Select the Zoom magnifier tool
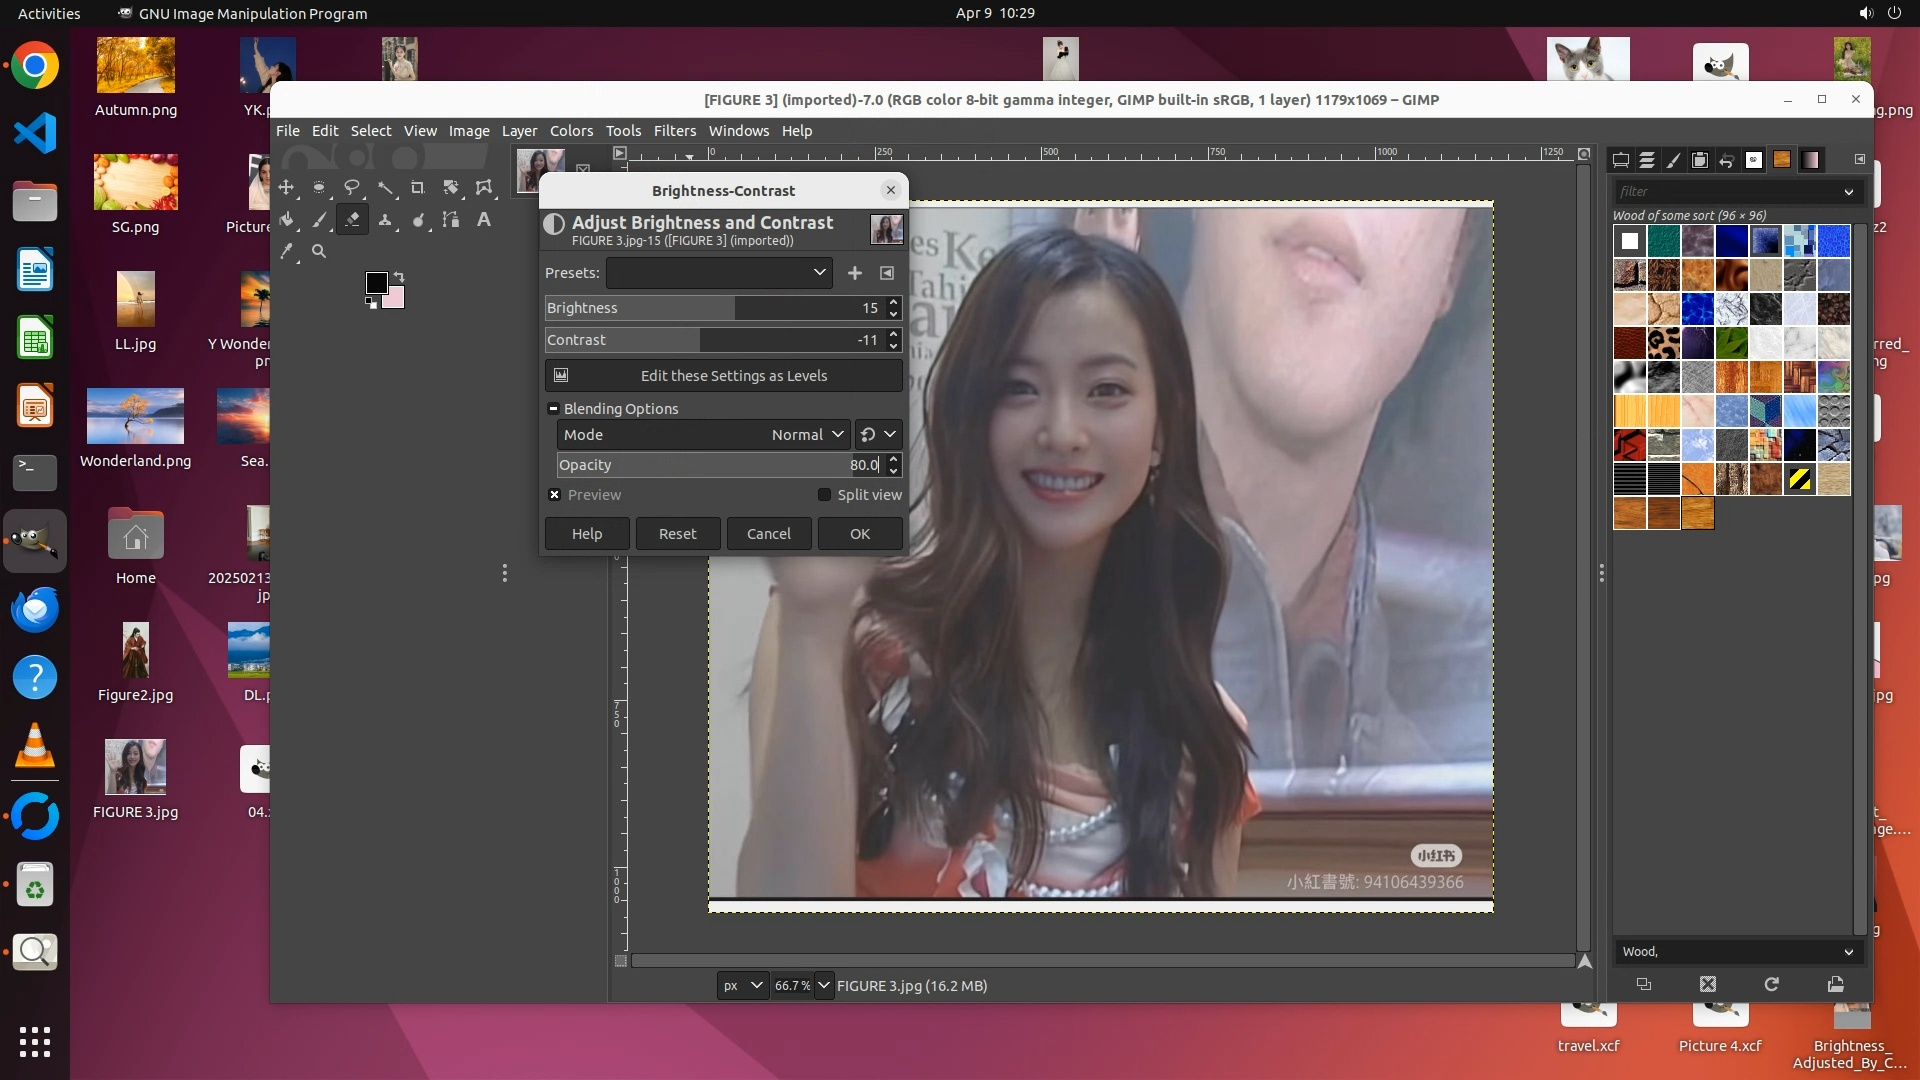 click(319, 252)
